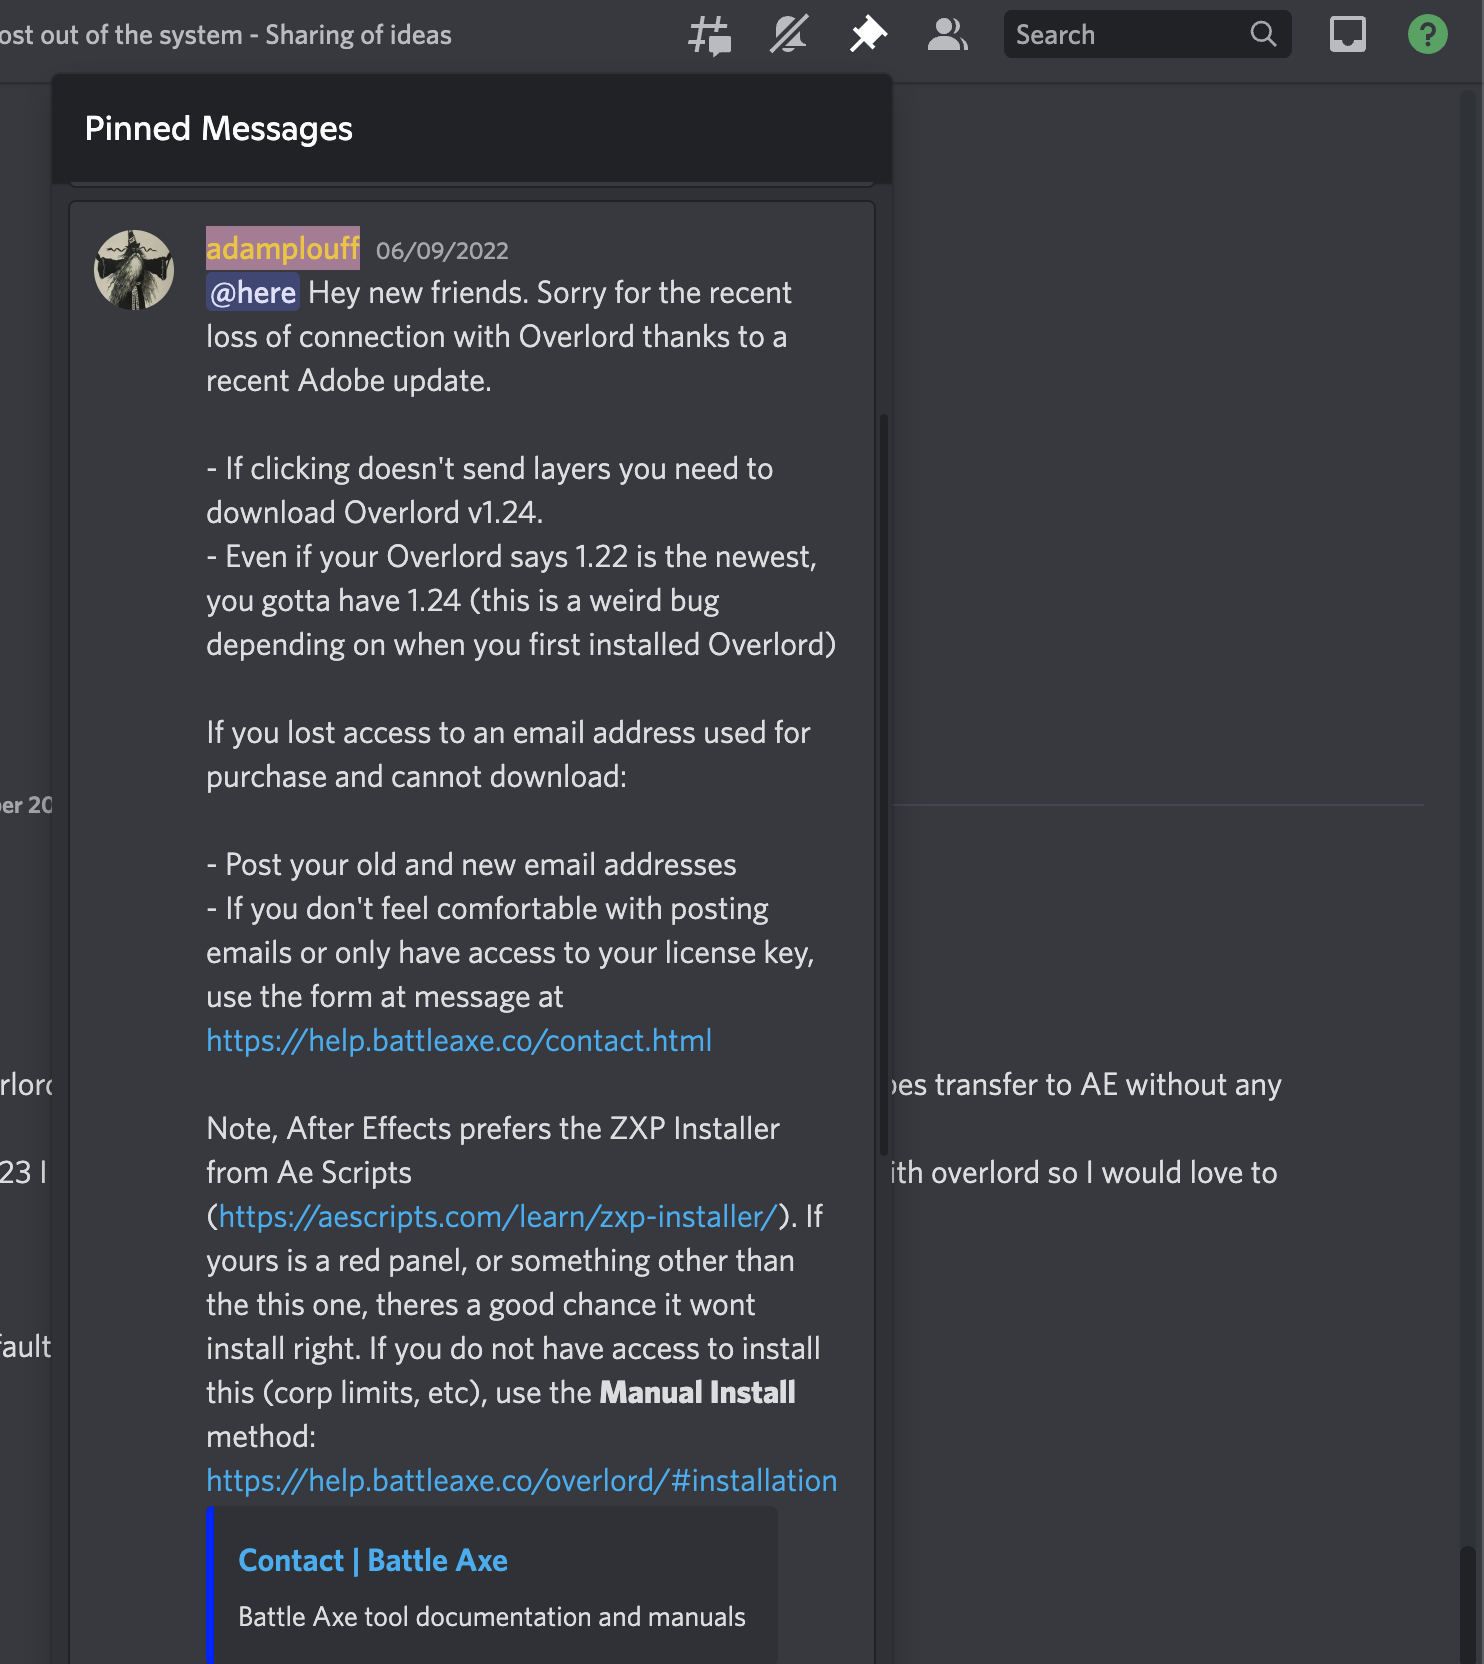This screenshot has height=1664, width=1484.
Task: Unmute channel notifications via the crossed bell
Action: tap(788, 33)
